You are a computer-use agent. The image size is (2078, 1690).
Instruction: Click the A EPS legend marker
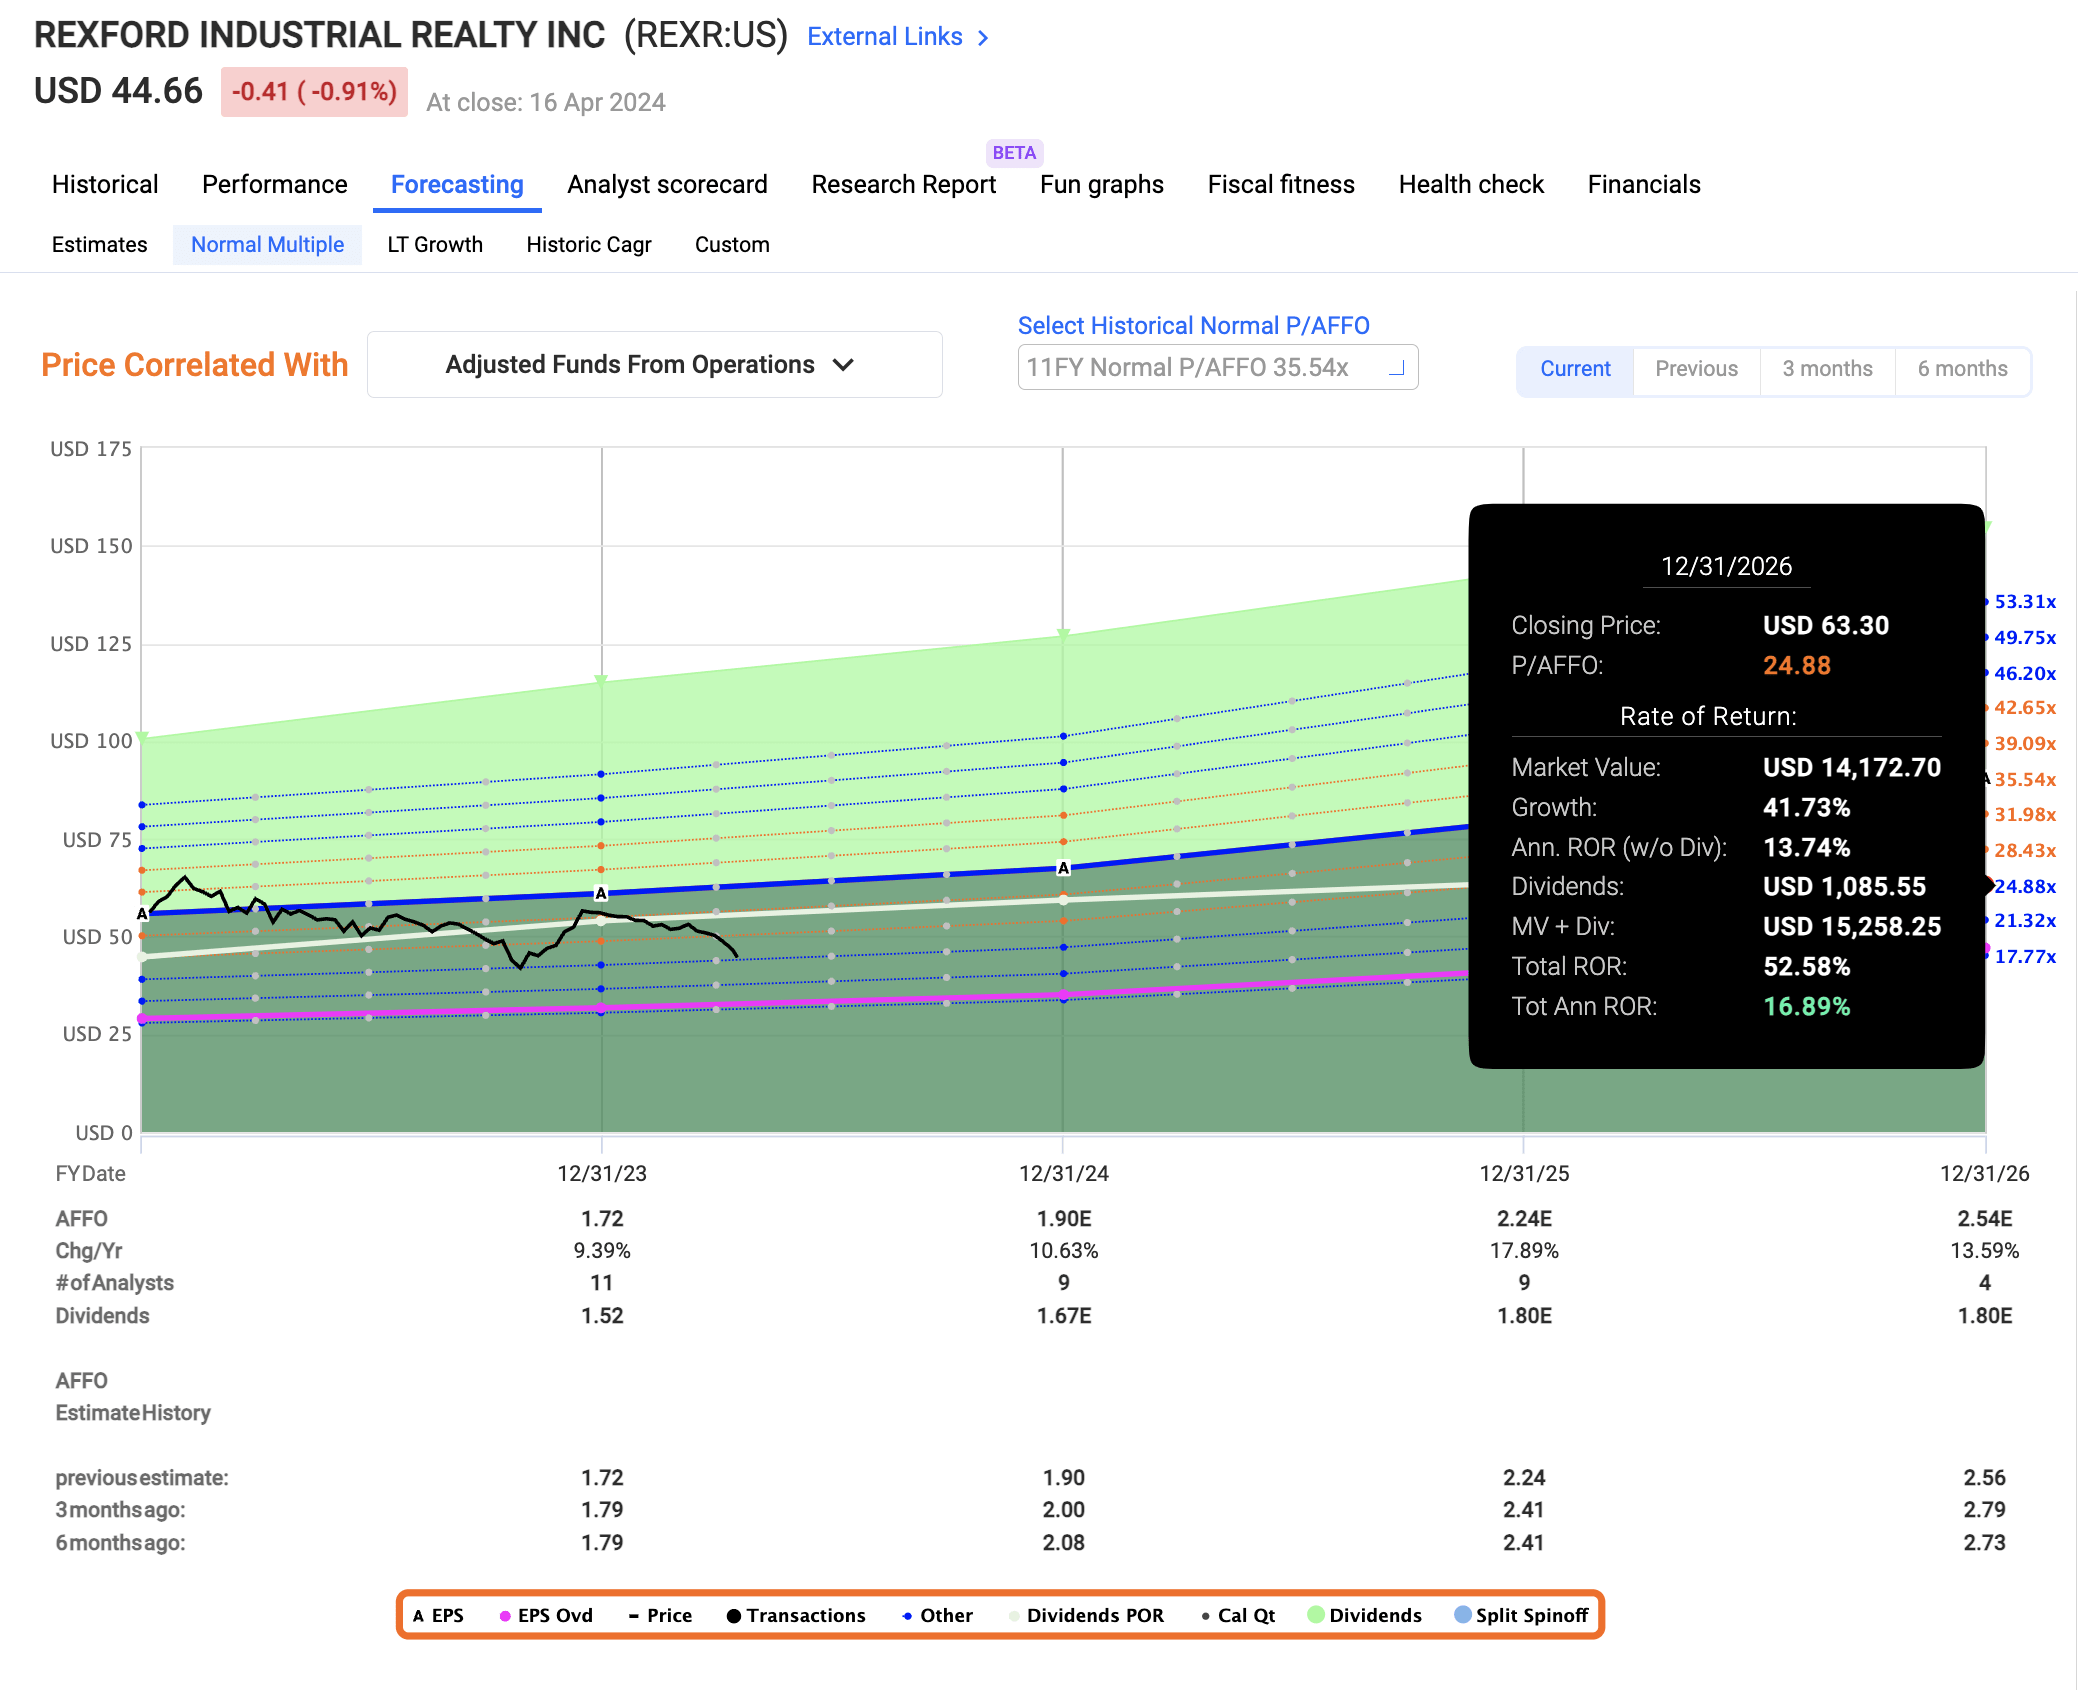419,1616
